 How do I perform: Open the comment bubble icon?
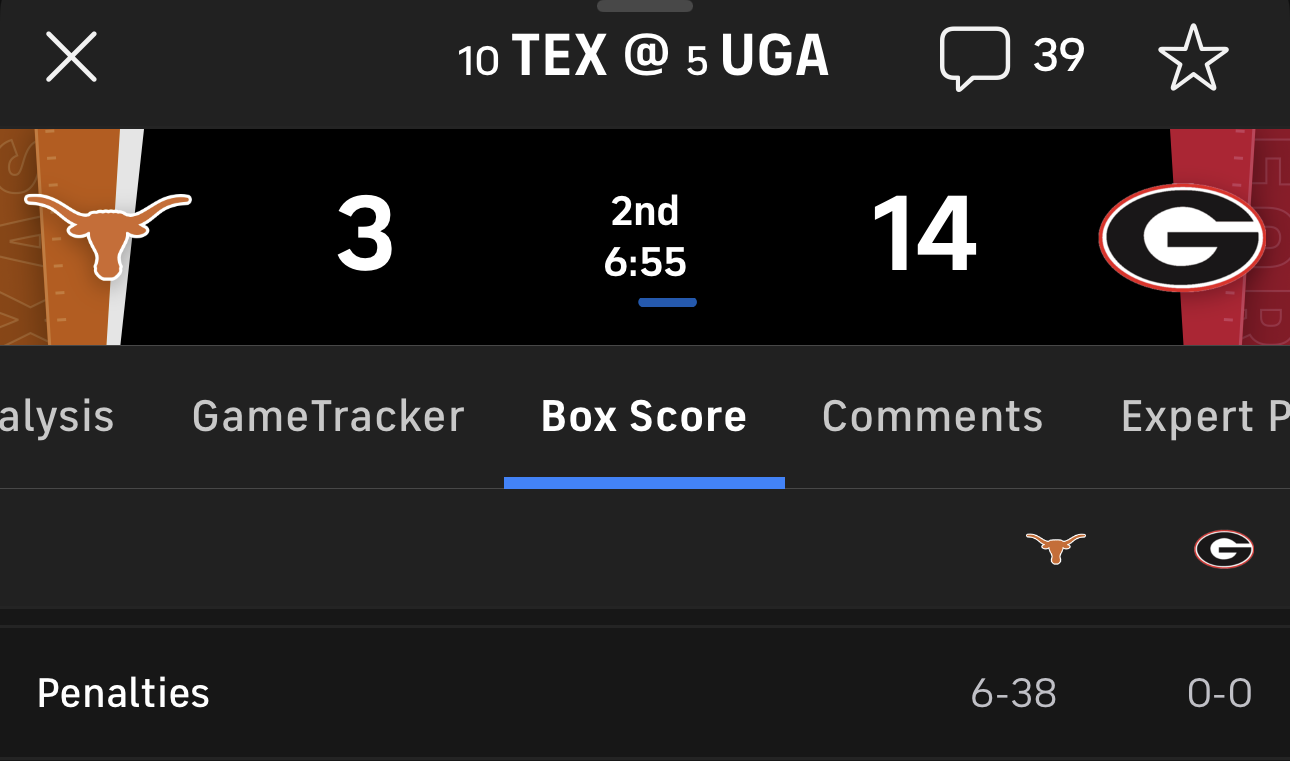(974, 57)
